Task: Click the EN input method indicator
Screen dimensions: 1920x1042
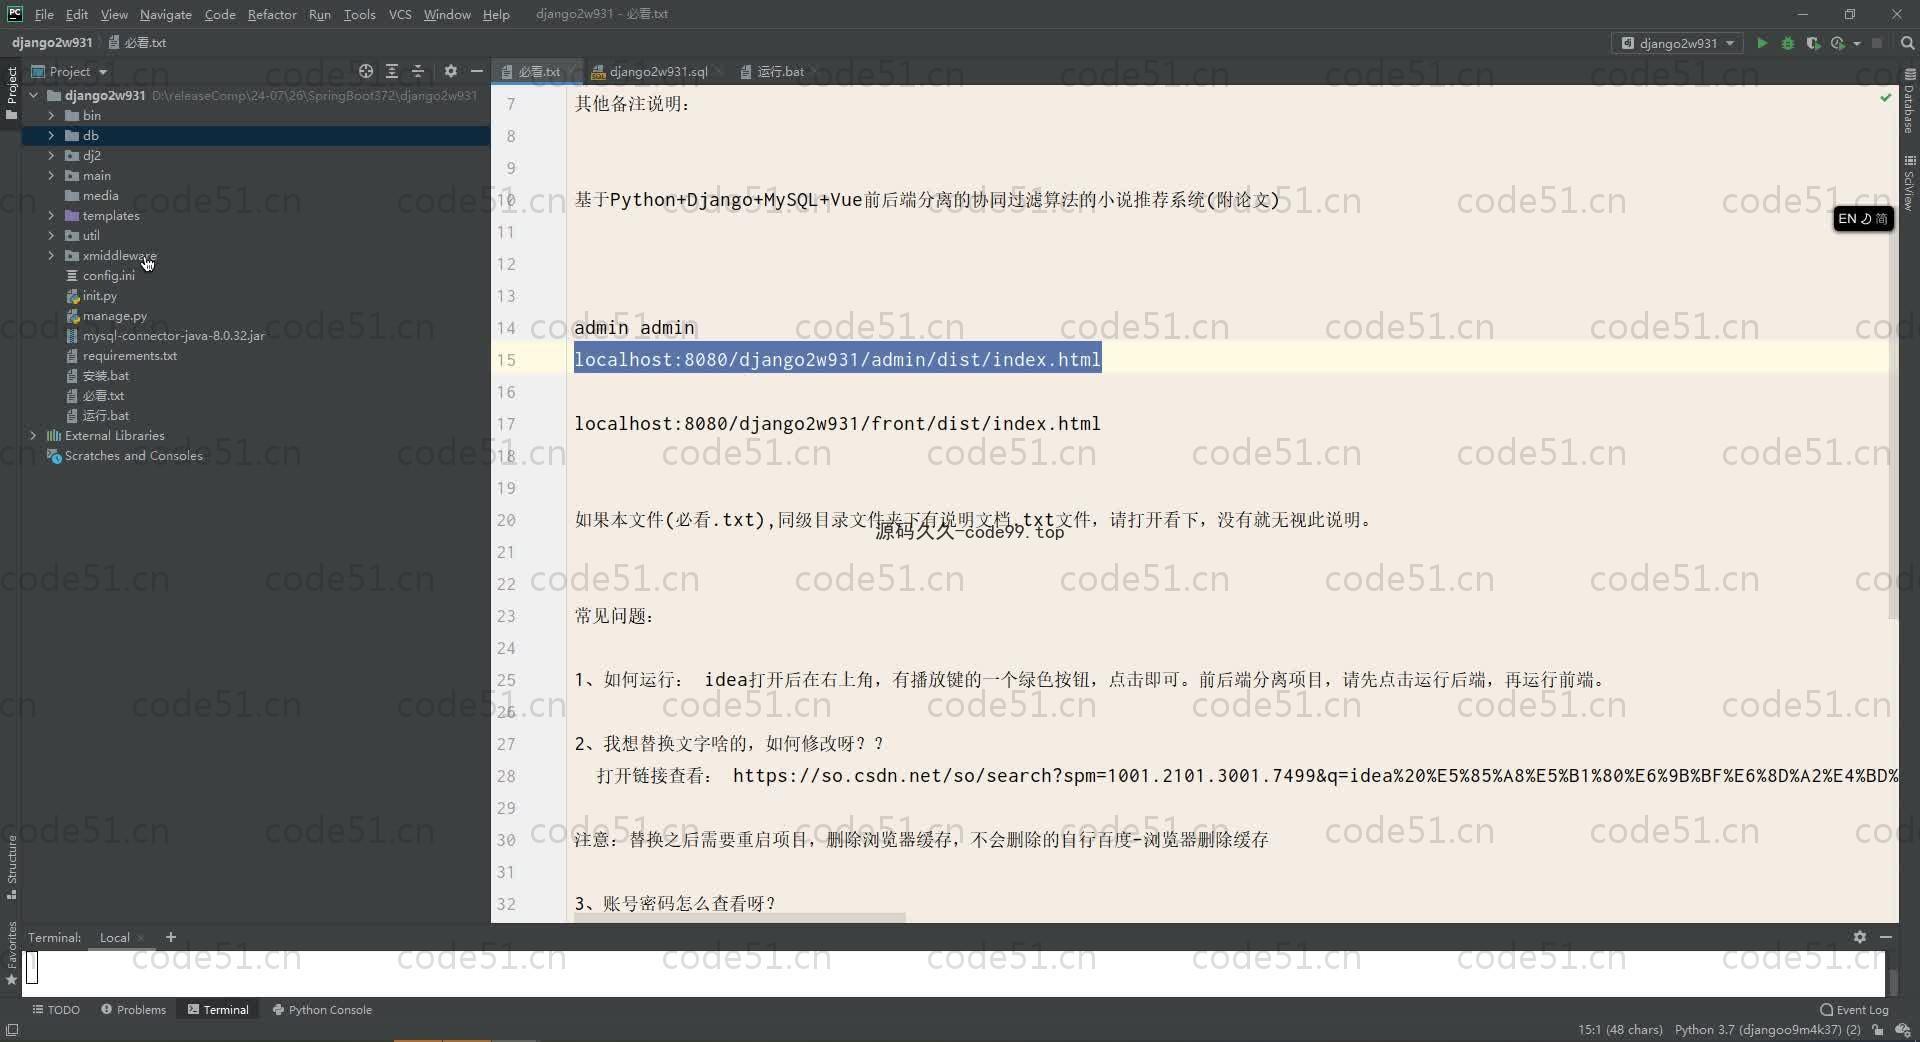Action: click(1863, 219)
